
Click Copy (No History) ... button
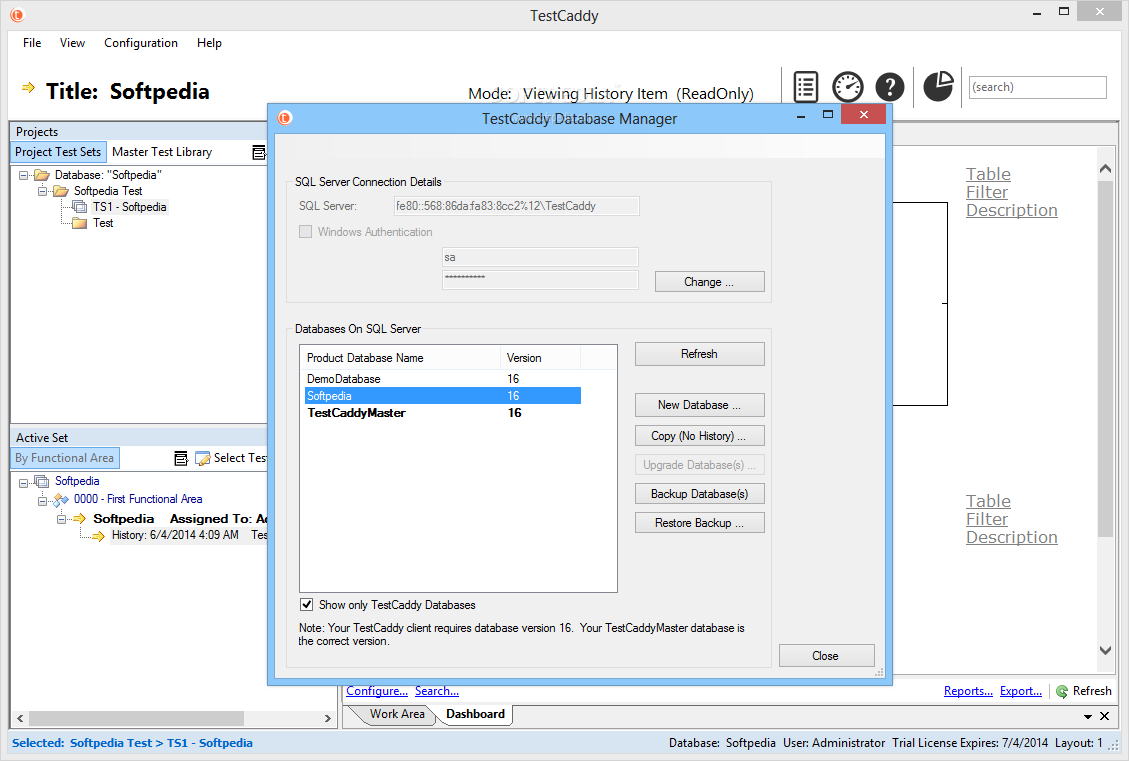pos(699,436)
